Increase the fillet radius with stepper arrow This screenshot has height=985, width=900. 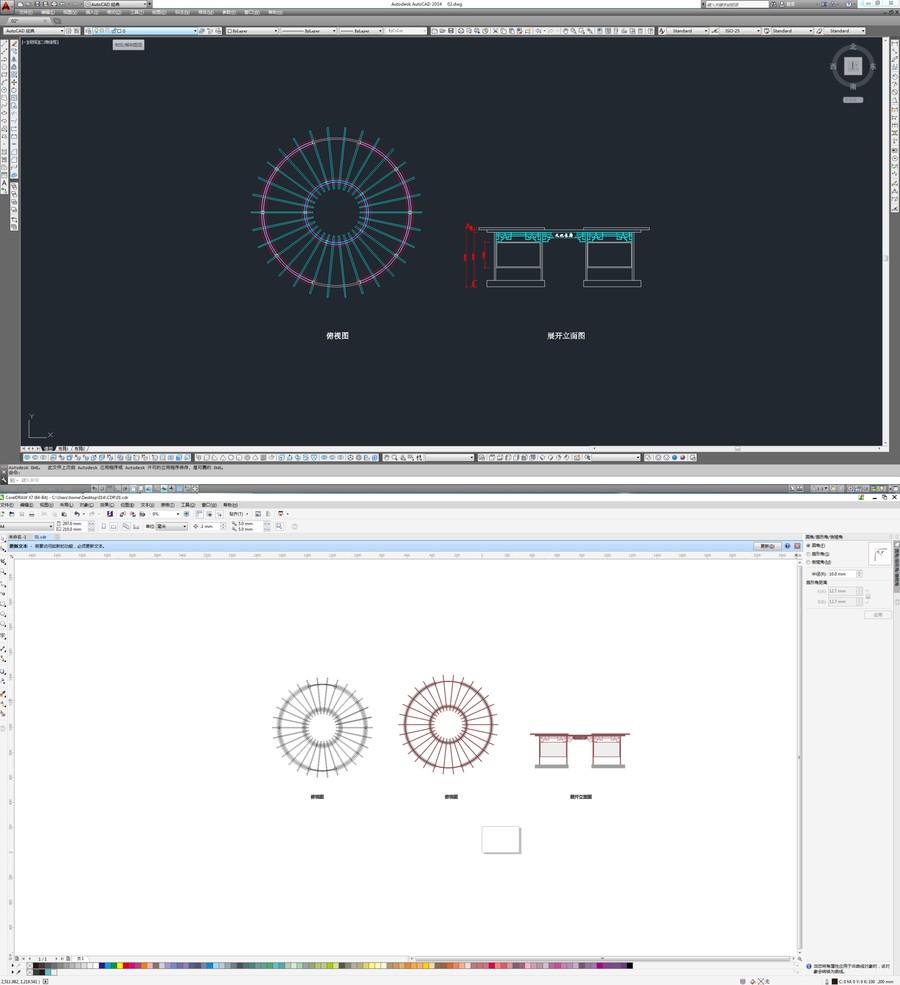coord(859,572)
